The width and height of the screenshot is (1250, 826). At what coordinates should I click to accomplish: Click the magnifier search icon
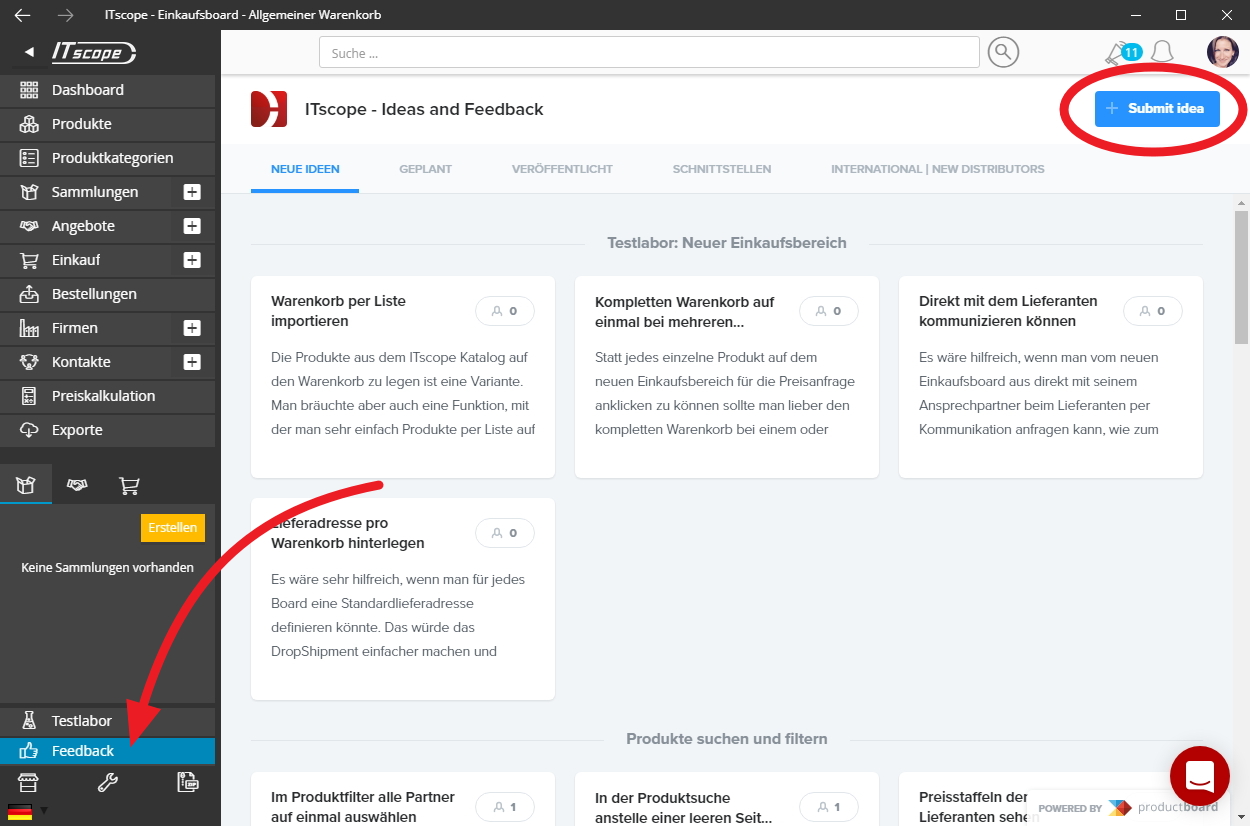1003,53
